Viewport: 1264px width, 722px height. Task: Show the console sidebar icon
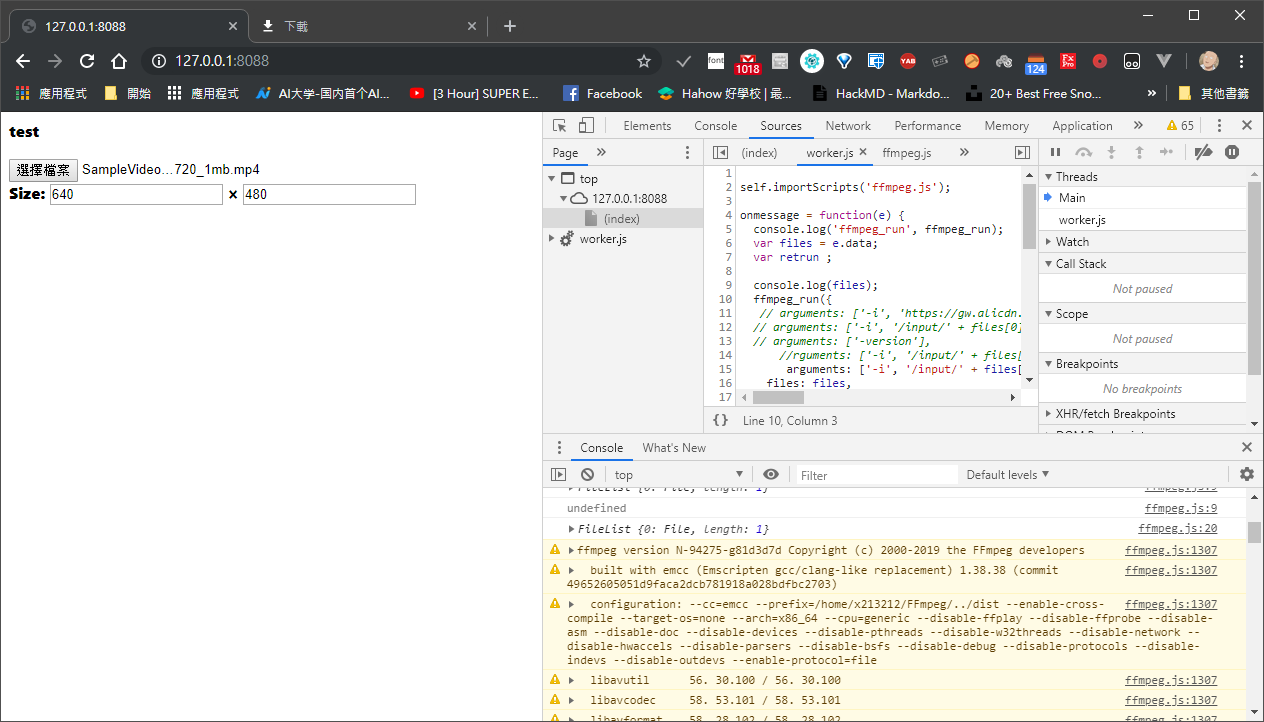coord(559,475)
